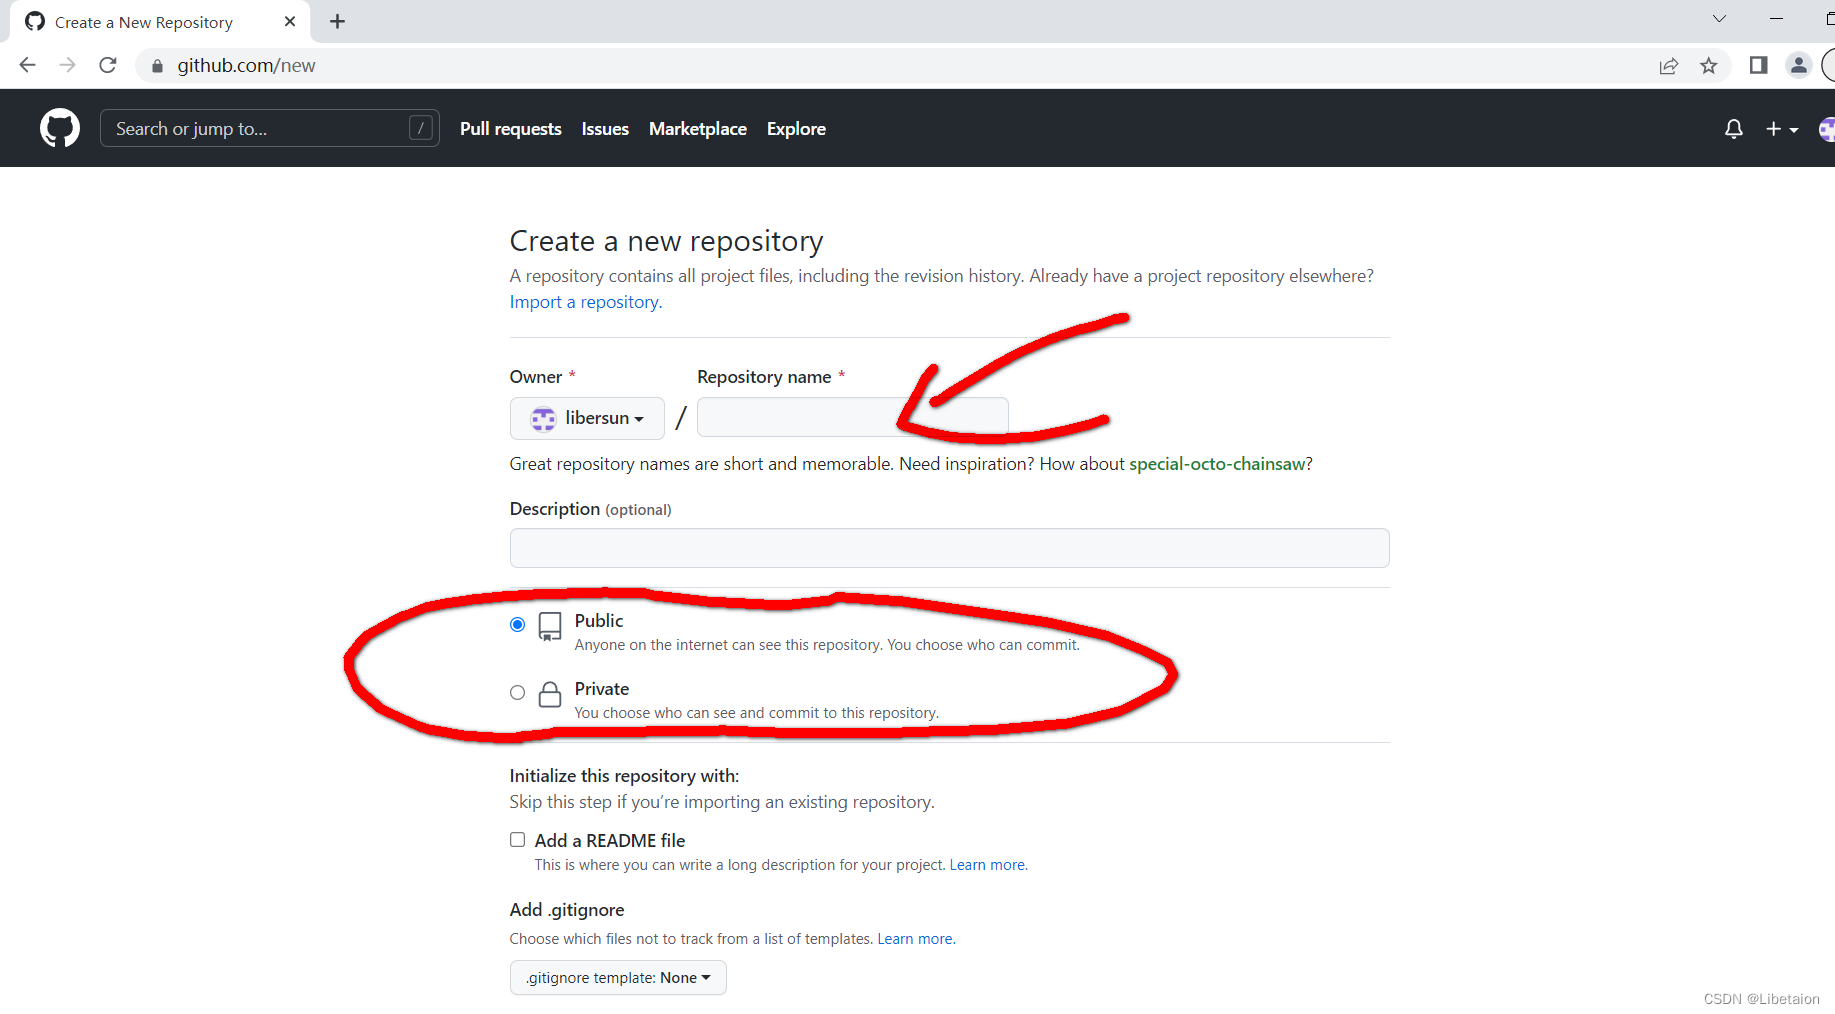Reload the github.com/new page
The height and width of the screenshot is (1014, 1835).
(x=108, y=65)
